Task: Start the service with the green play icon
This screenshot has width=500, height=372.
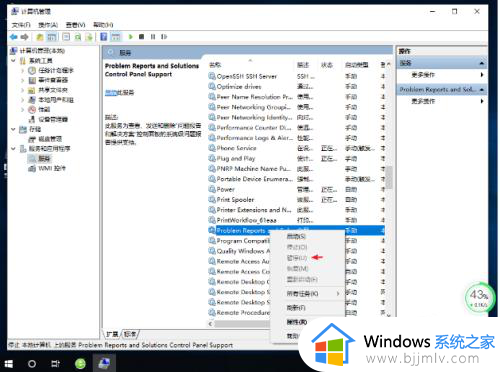Action: (131, 37)
